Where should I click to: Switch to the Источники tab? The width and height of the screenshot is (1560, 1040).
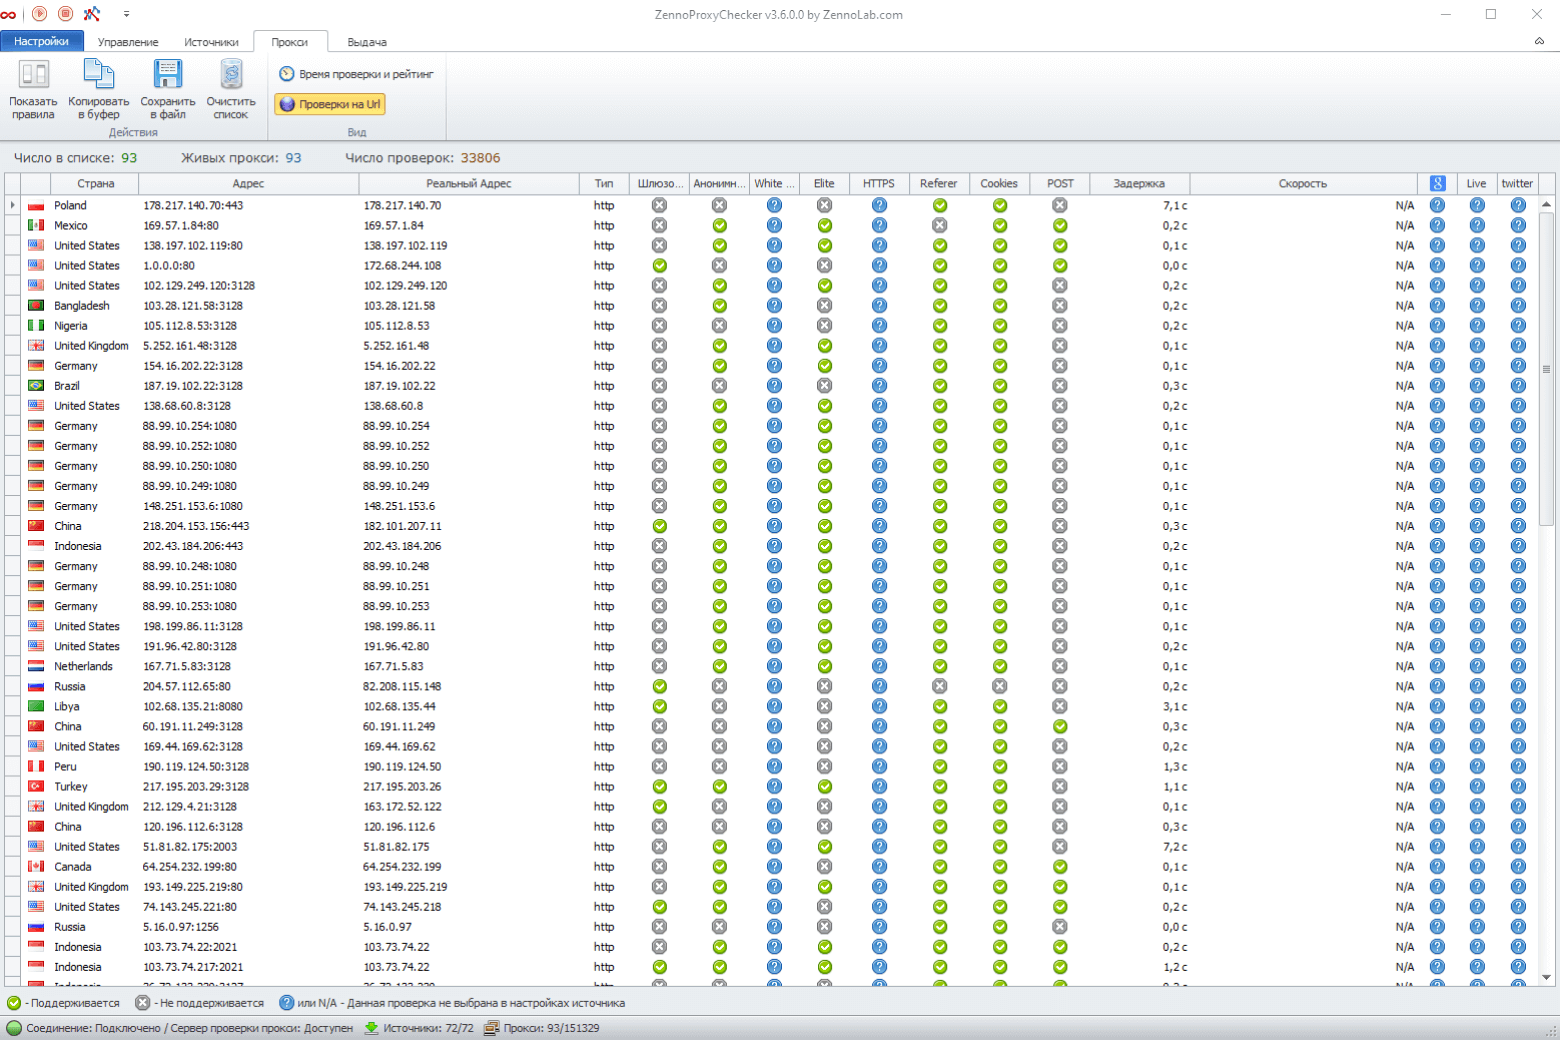coord(211,42)
